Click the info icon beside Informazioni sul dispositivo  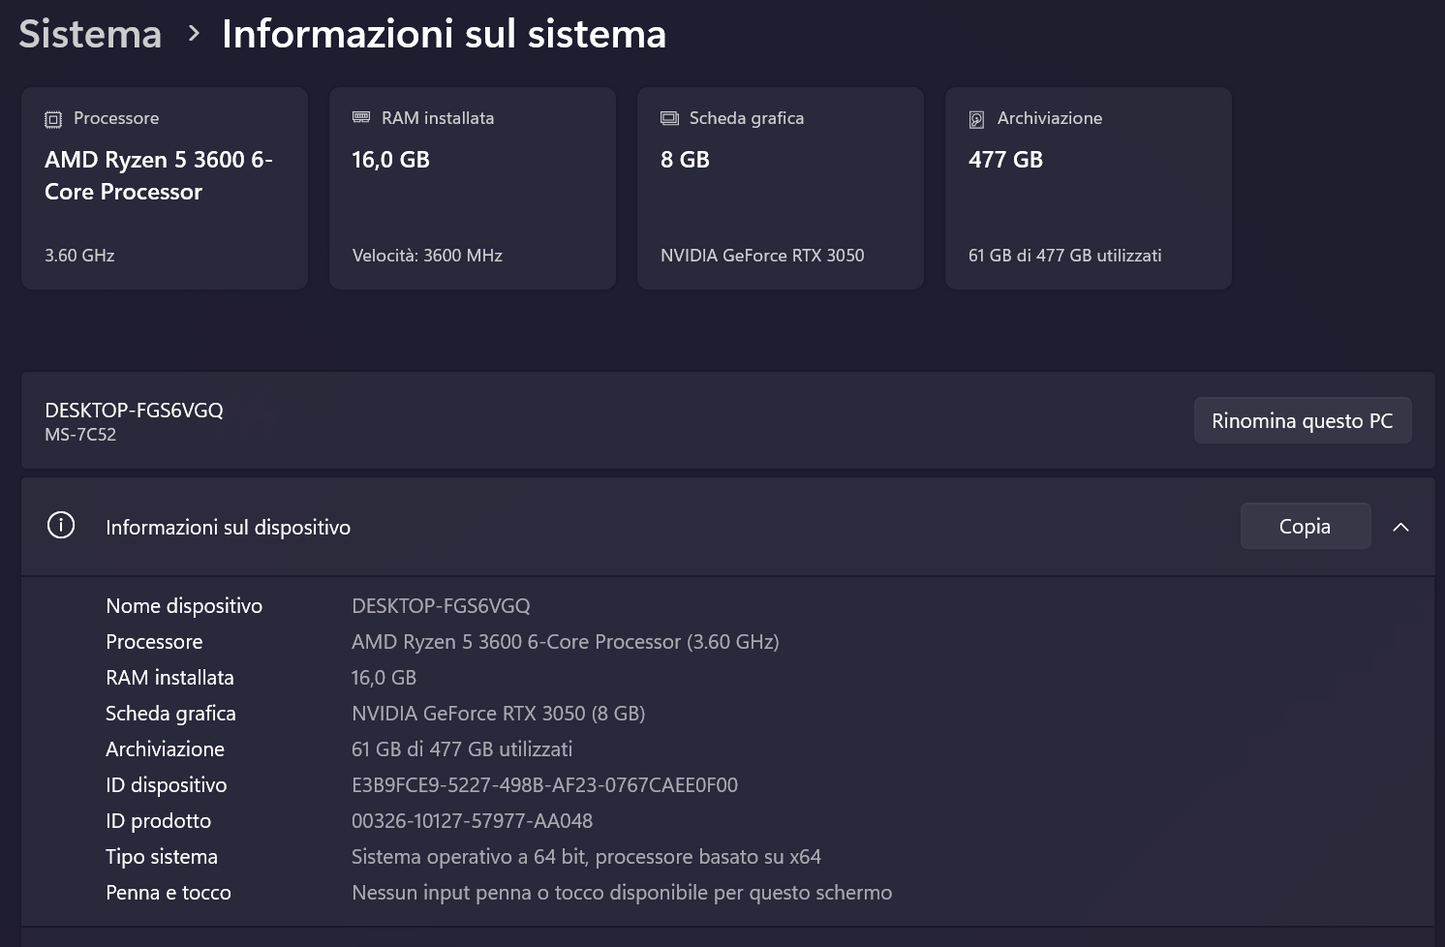point(61,525)
